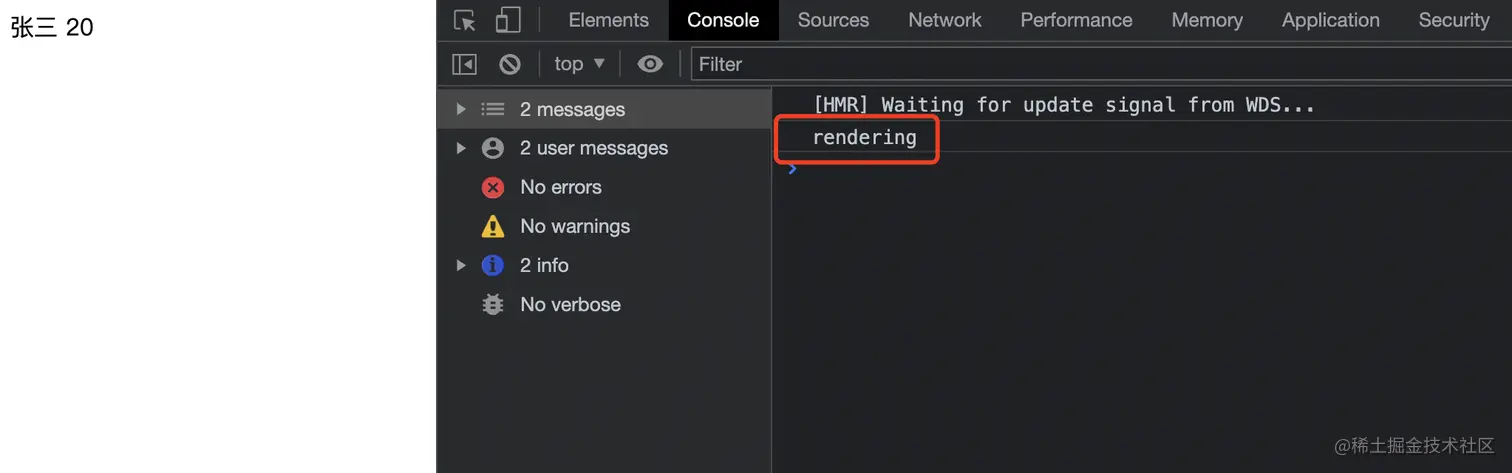This screenshot has height=473, width=1512.
Task: Expand the 2 info group arrow
Action: (461, 265)
